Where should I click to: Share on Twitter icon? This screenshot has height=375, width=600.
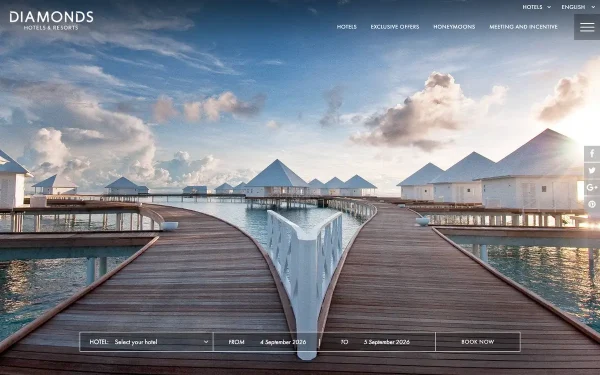tap(592, 171)
